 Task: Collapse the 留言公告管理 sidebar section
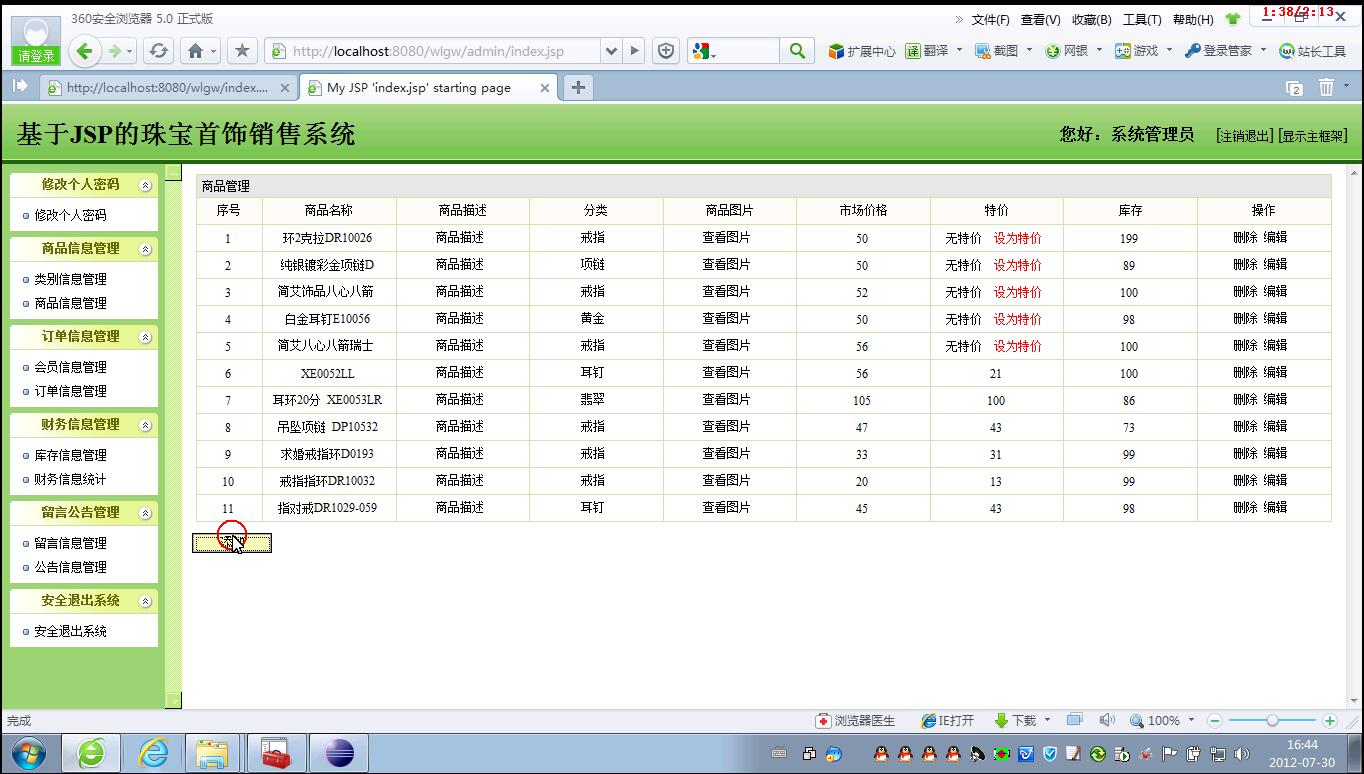tap(145, 513)
